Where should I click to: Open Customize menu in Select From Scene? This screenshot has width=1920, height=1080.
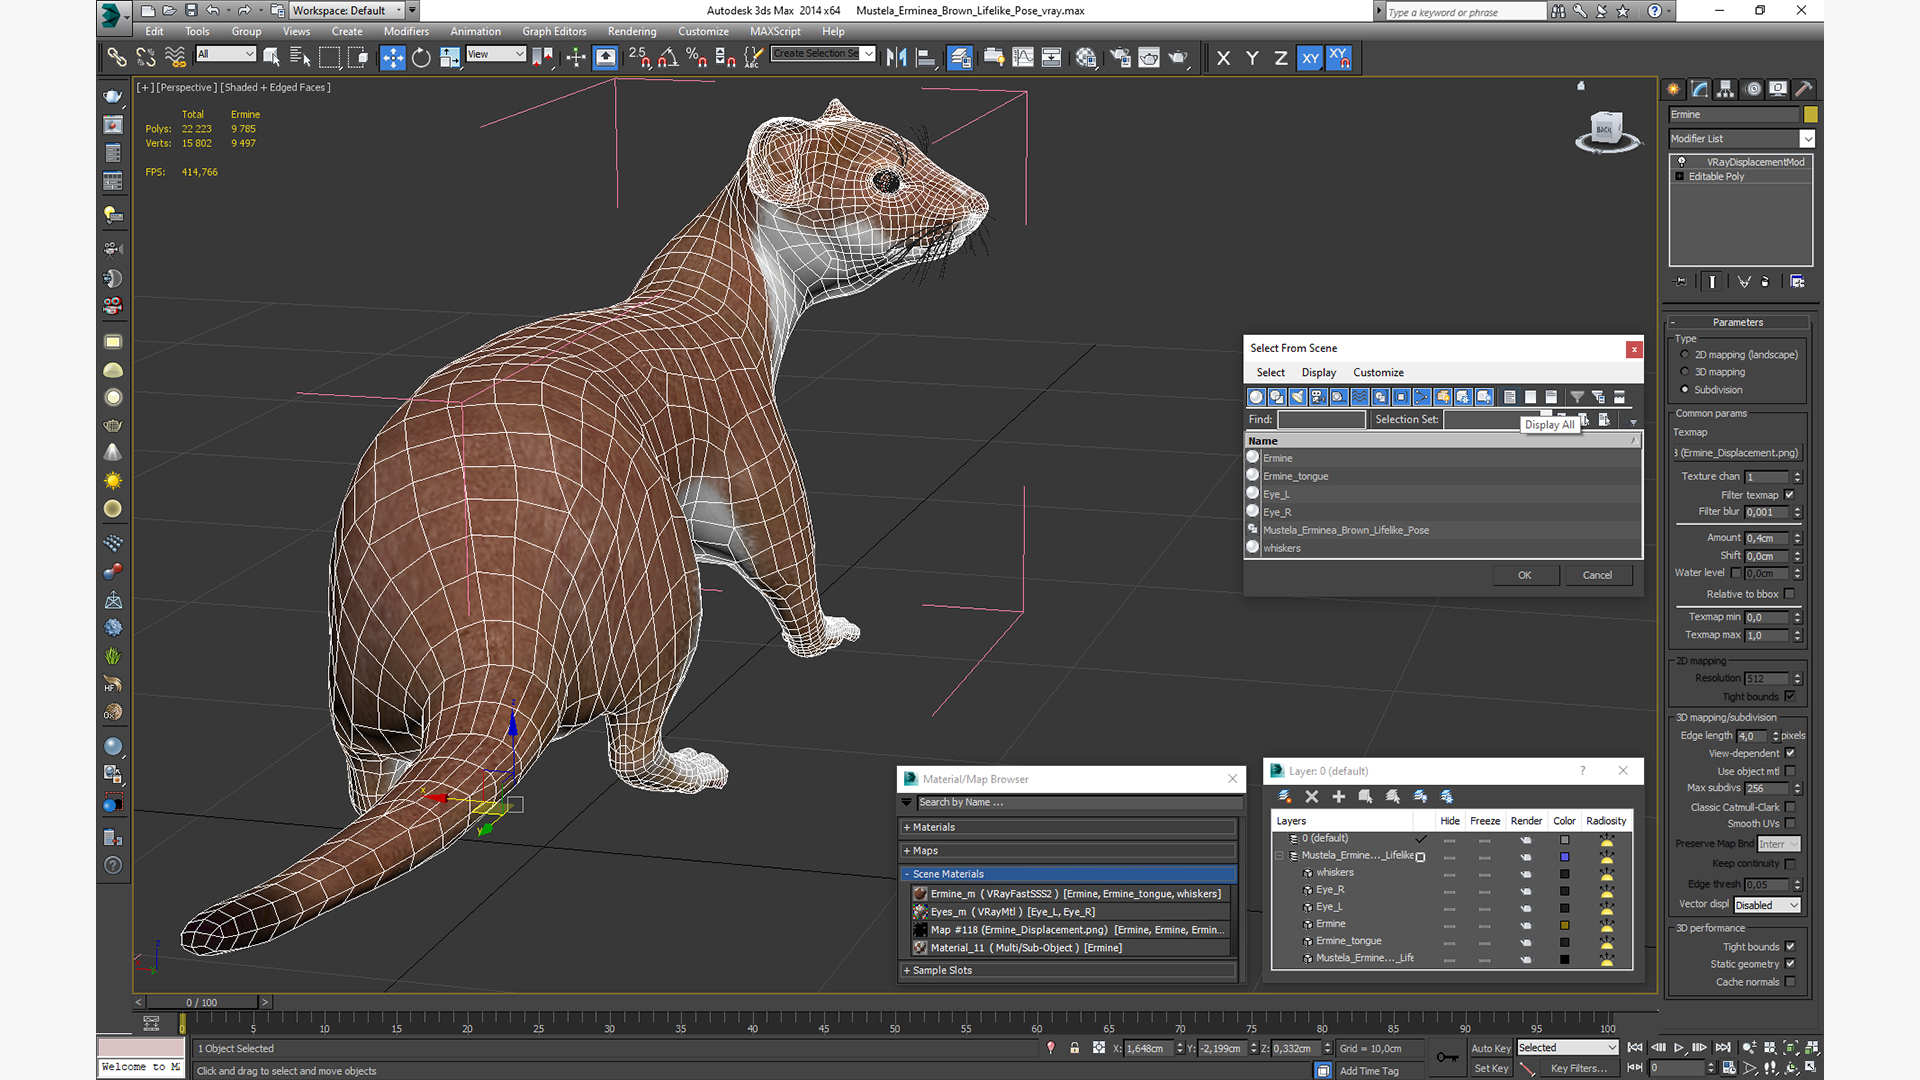tap(1378, 373)
